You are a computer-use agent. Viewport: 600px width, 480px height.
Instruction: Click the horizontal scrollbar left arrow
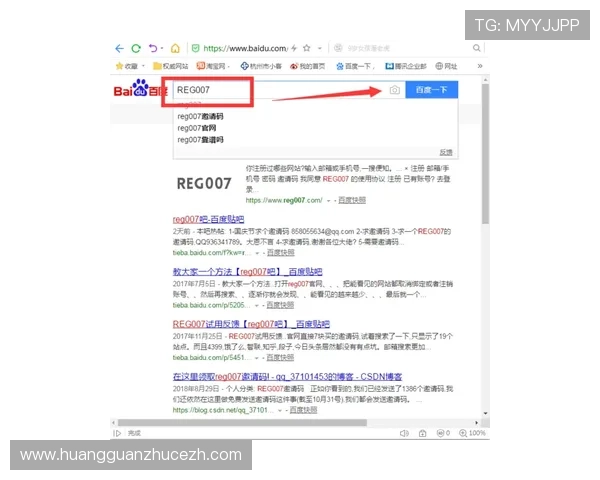(113, 423)
